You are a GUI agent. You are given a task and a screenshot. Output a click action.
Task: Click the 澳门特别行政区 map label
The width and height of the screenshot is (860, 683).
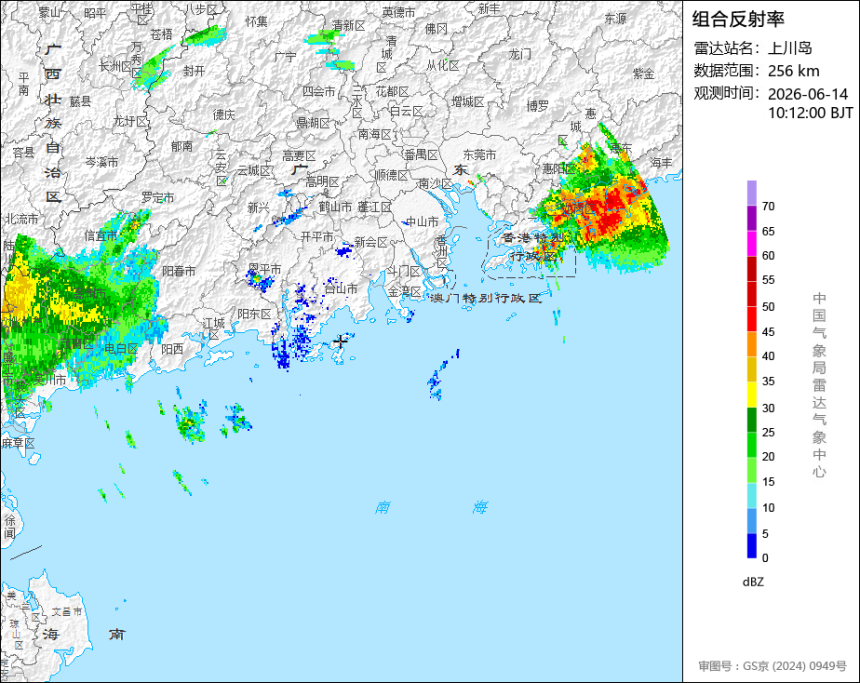485,298
